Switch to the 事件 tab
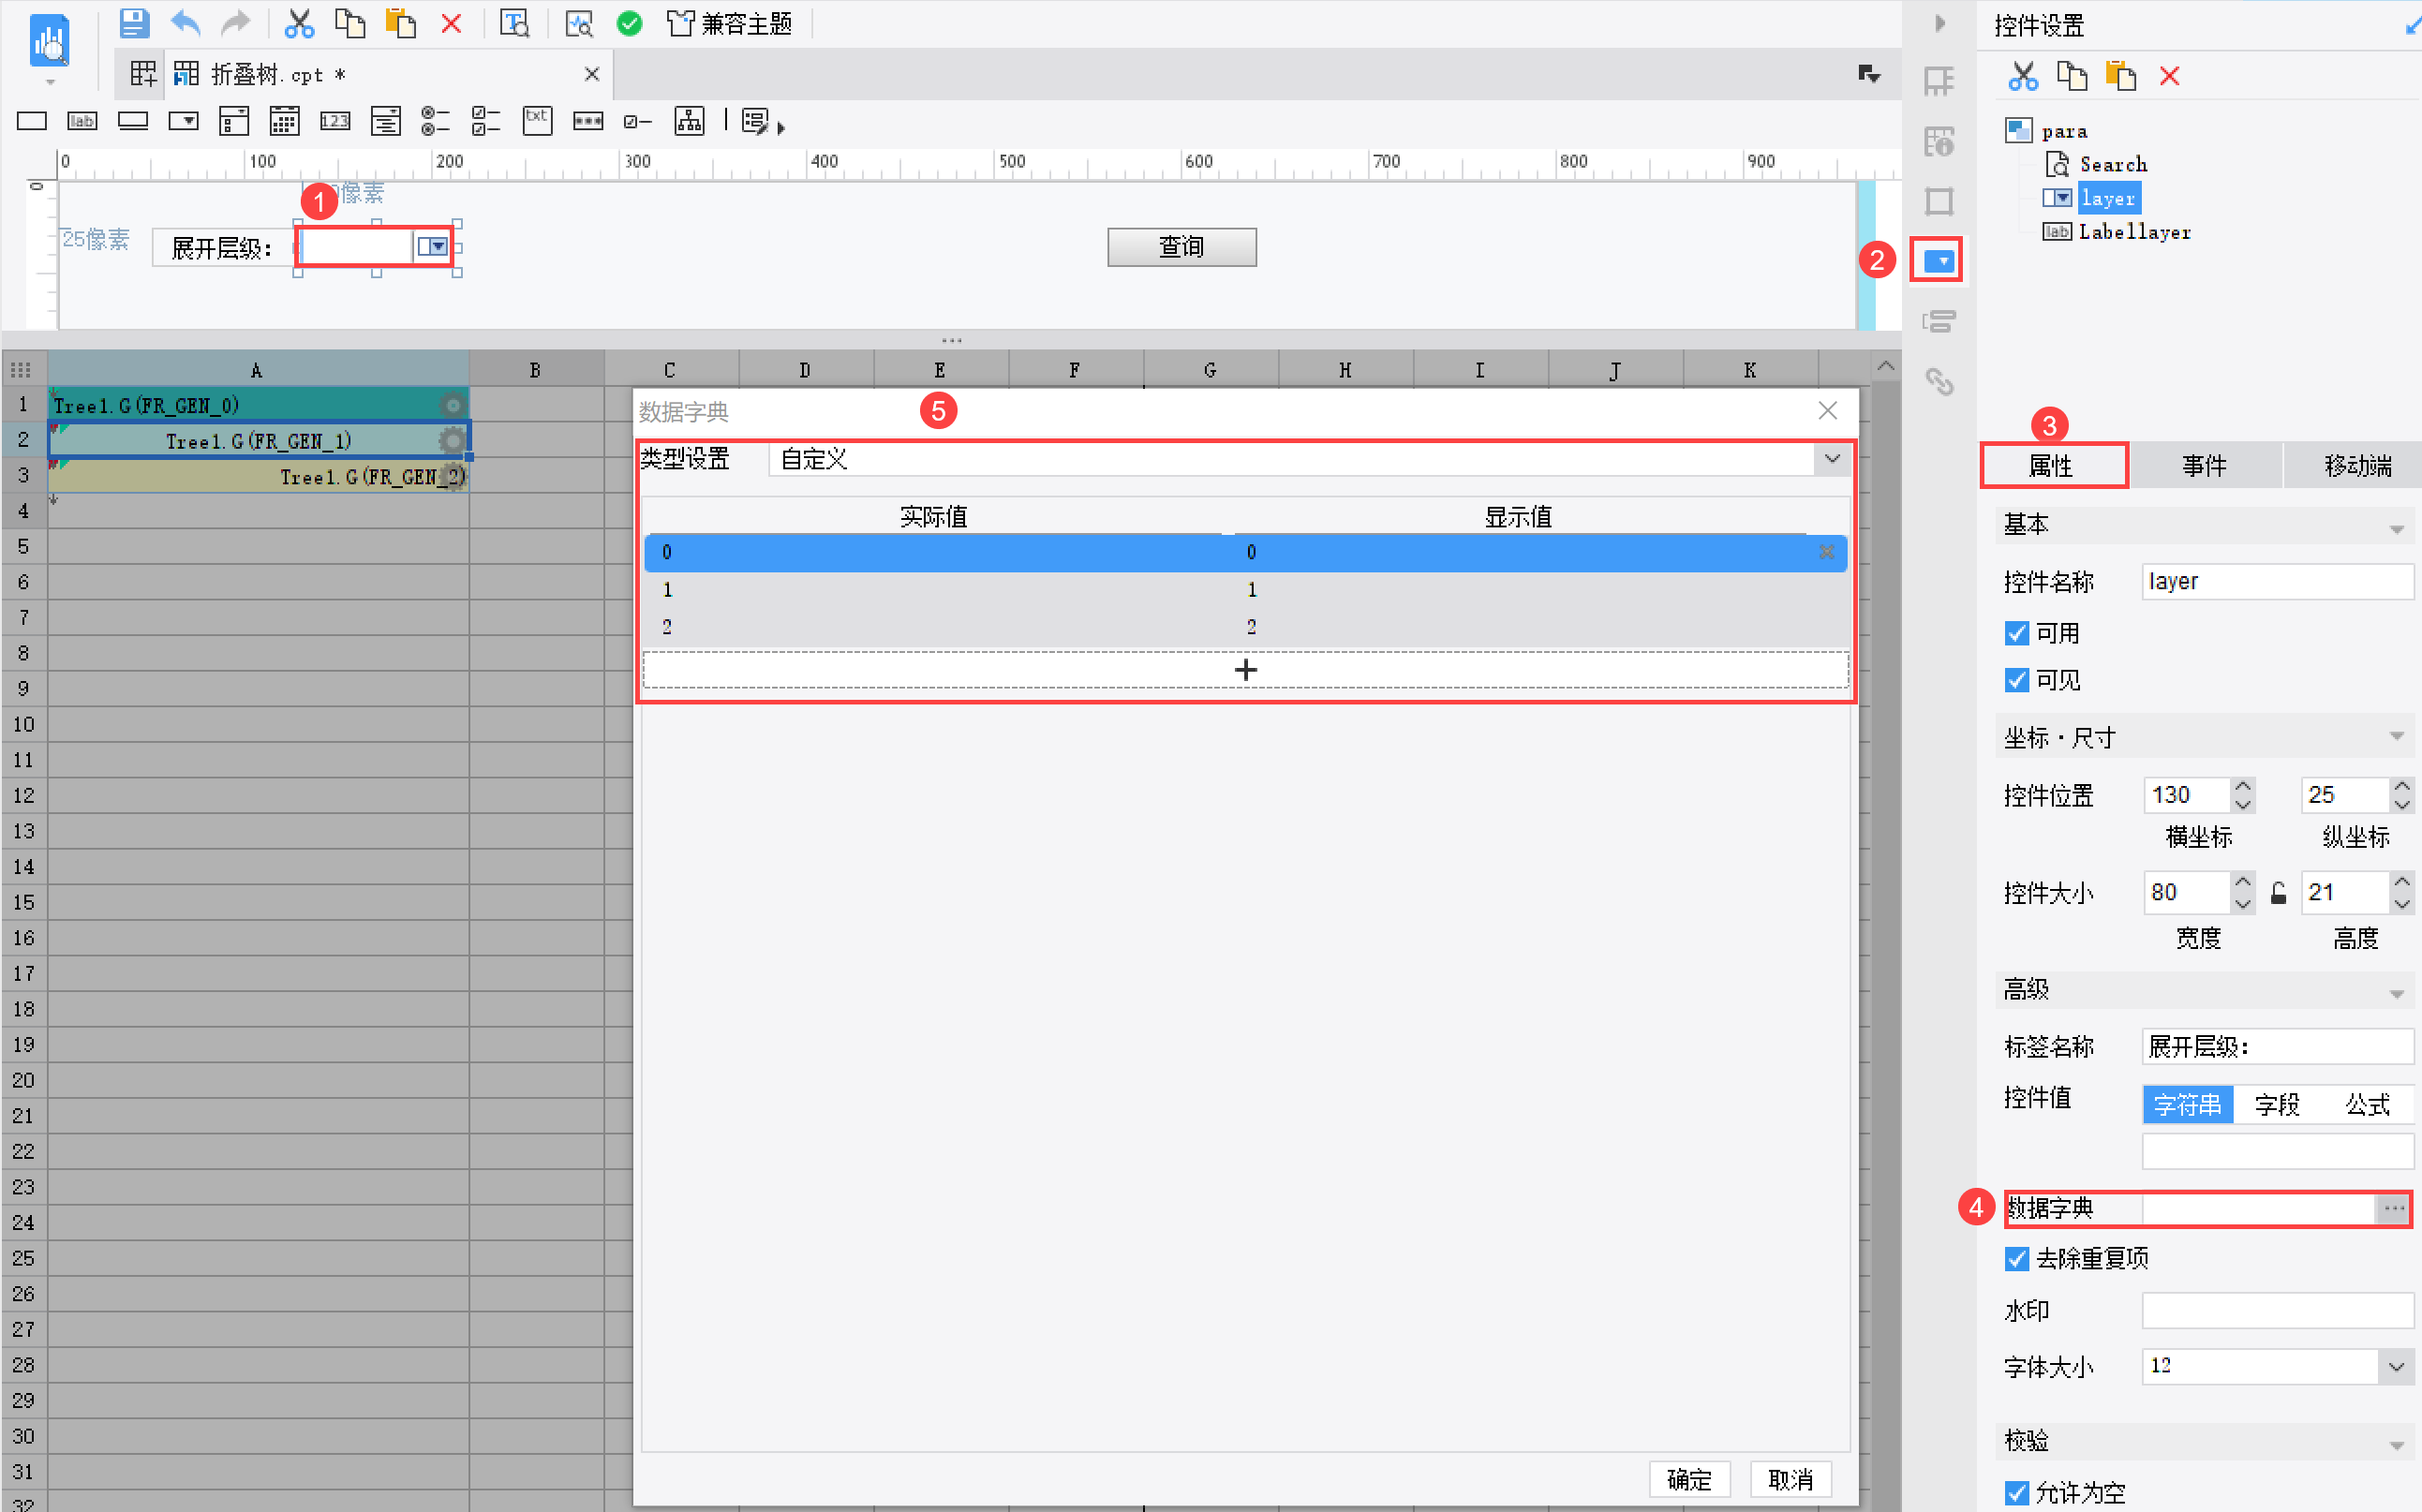 coord(2204,466)
